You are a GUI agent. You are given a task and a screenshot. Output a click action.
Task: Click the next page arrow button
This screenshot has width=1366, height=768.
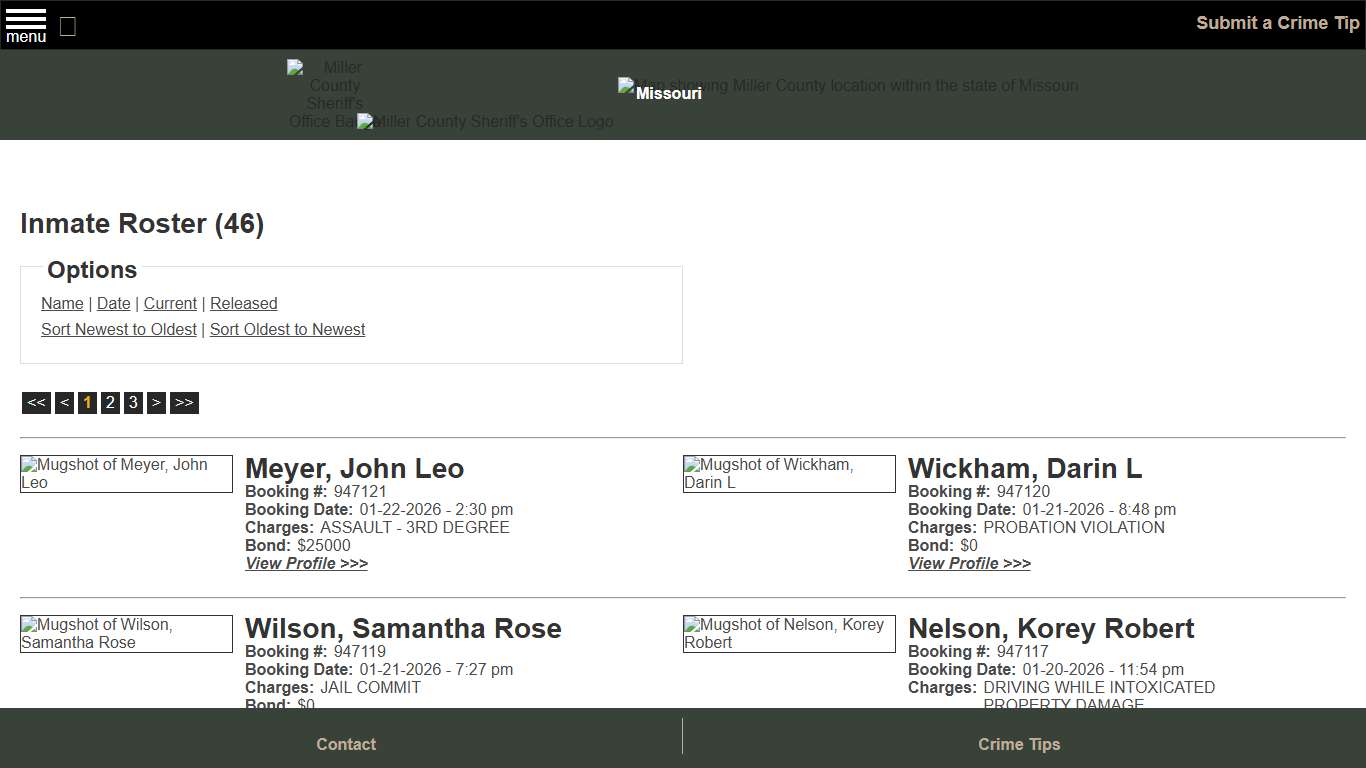click(x=156, y=402)
